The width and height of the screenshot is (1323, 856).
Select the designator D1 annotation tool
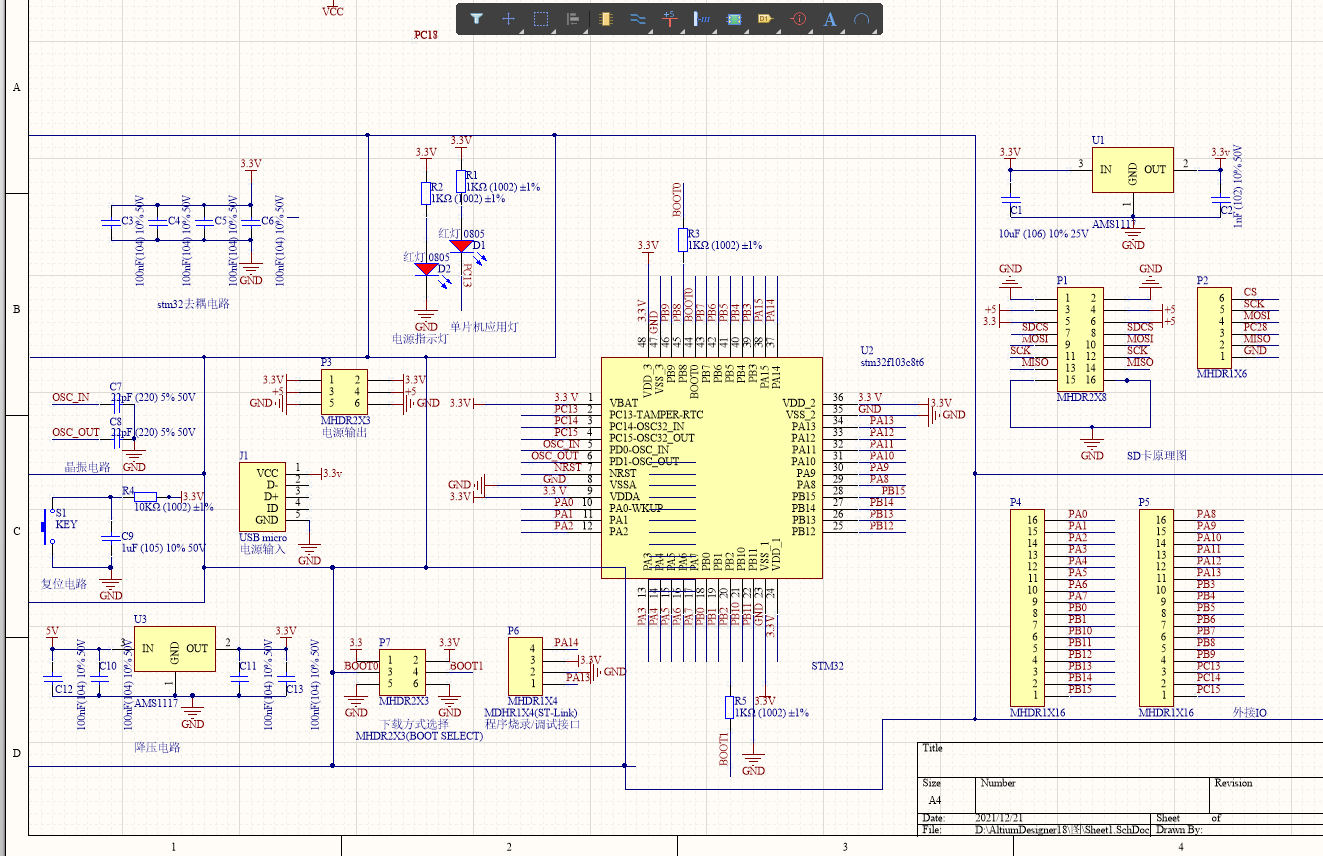(x=765, y=18)
